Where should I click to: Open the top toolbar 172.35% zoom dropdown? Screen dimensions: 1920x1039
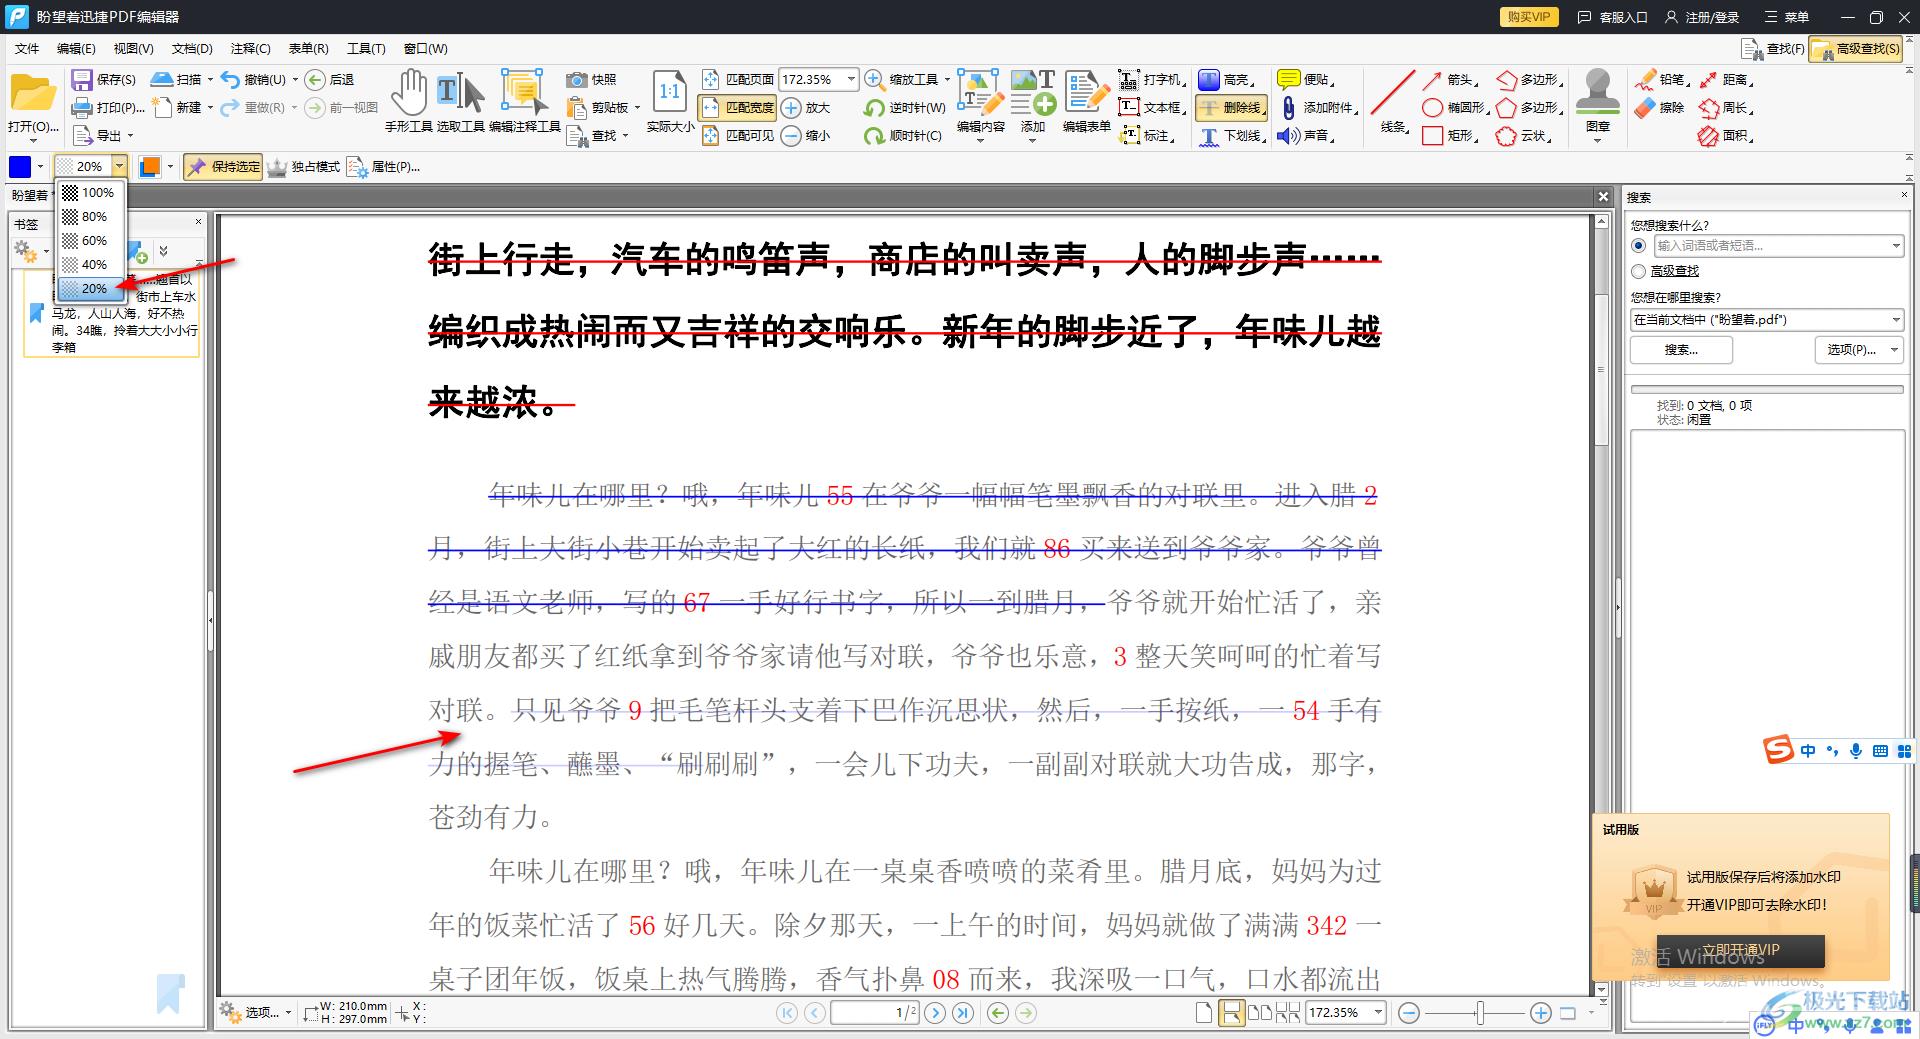pyautogui.click(x=851, y=79)
